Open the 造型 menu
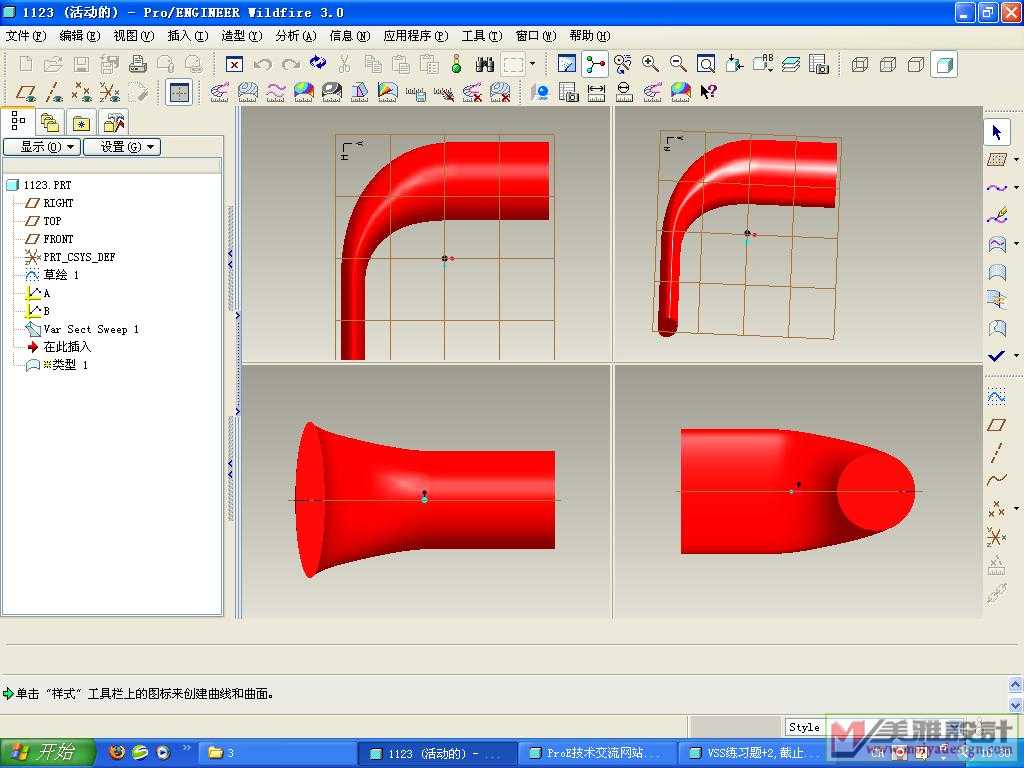This screenshot has height=768, width=1024. click(241, 36)
